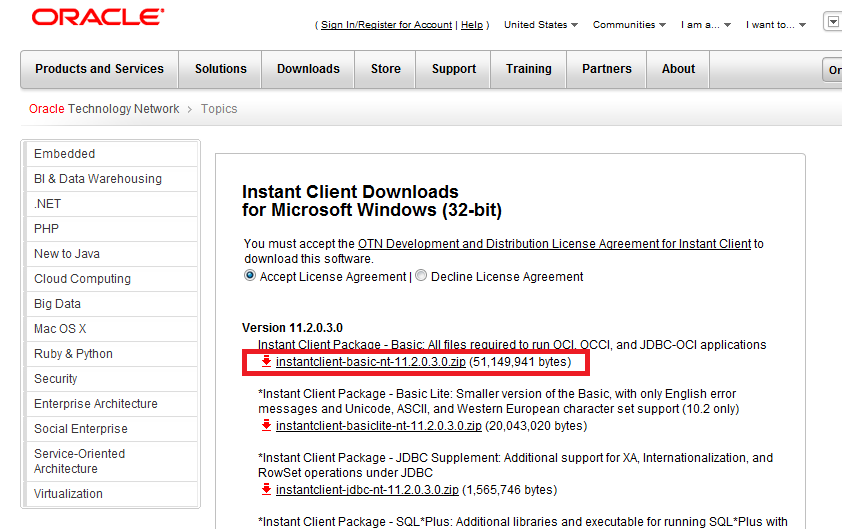The width and height of the screenshot is (842, 529).
Task: Select Social Enterprise in sidebar
Action: click(111, 429)
